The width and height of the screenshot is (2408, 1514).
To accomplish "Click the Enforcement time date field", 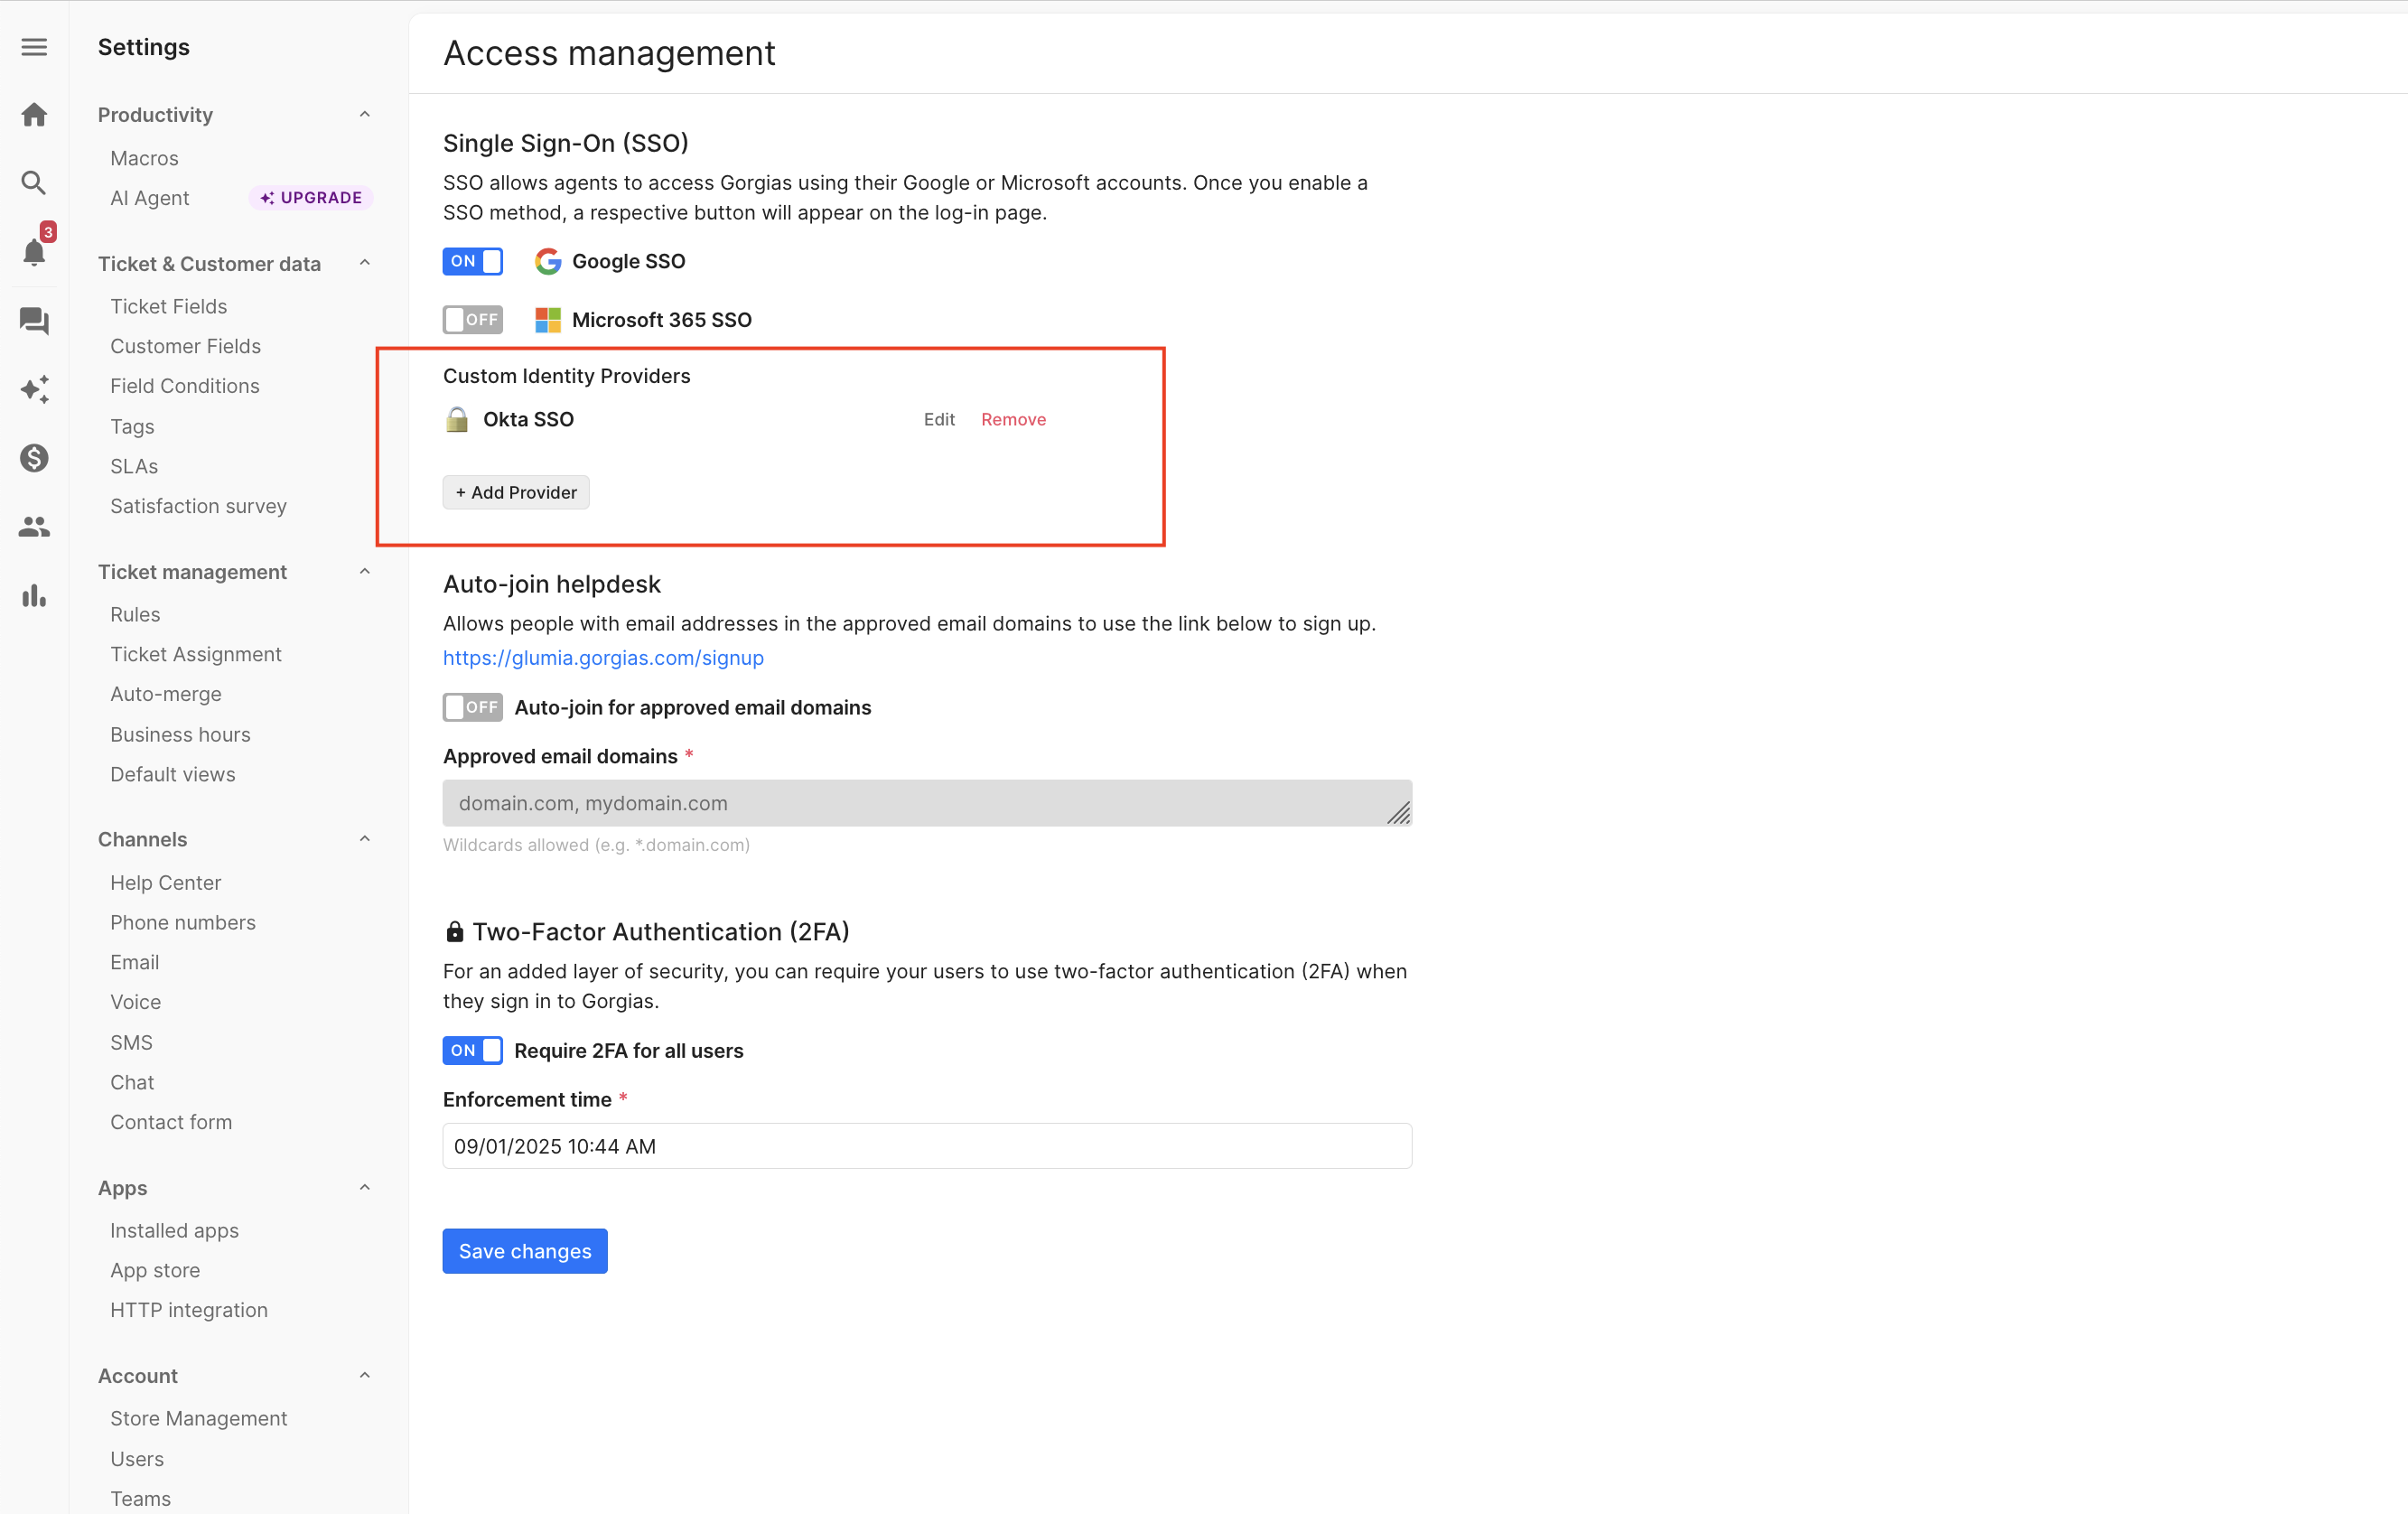I will 926,1146.
